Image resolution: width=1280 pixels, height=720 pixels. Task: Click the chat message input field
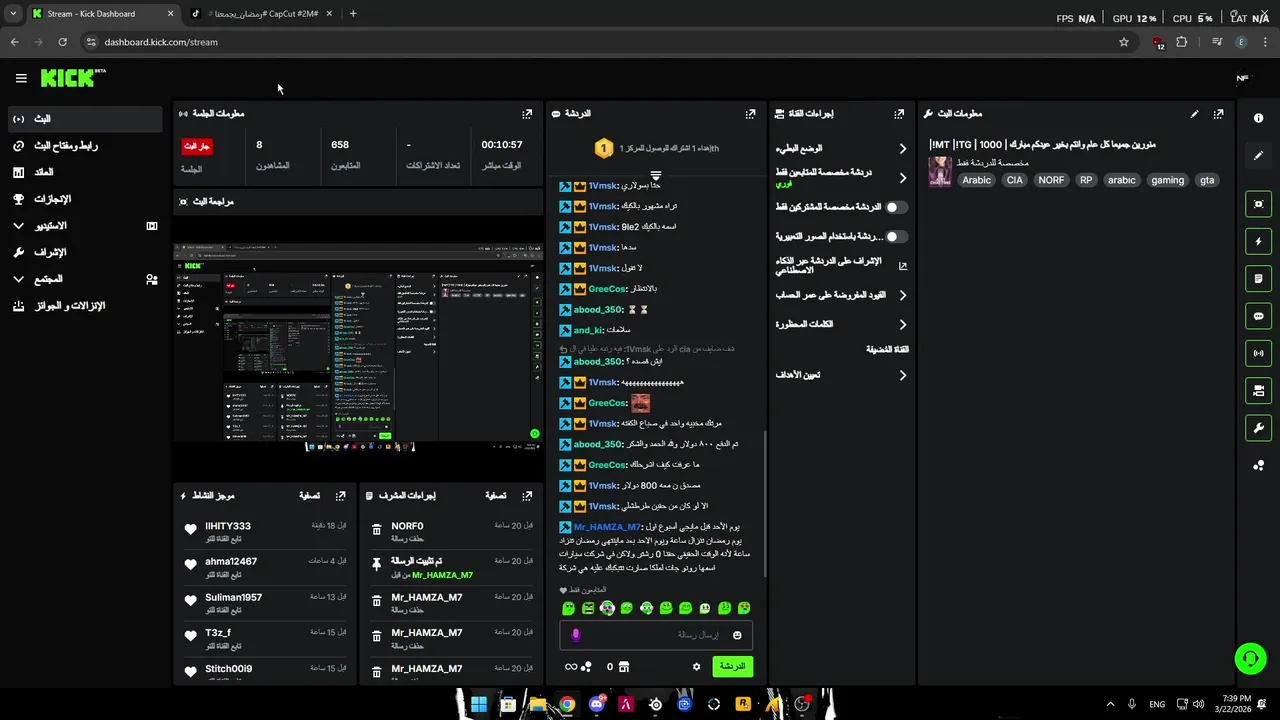coord(656,635)
